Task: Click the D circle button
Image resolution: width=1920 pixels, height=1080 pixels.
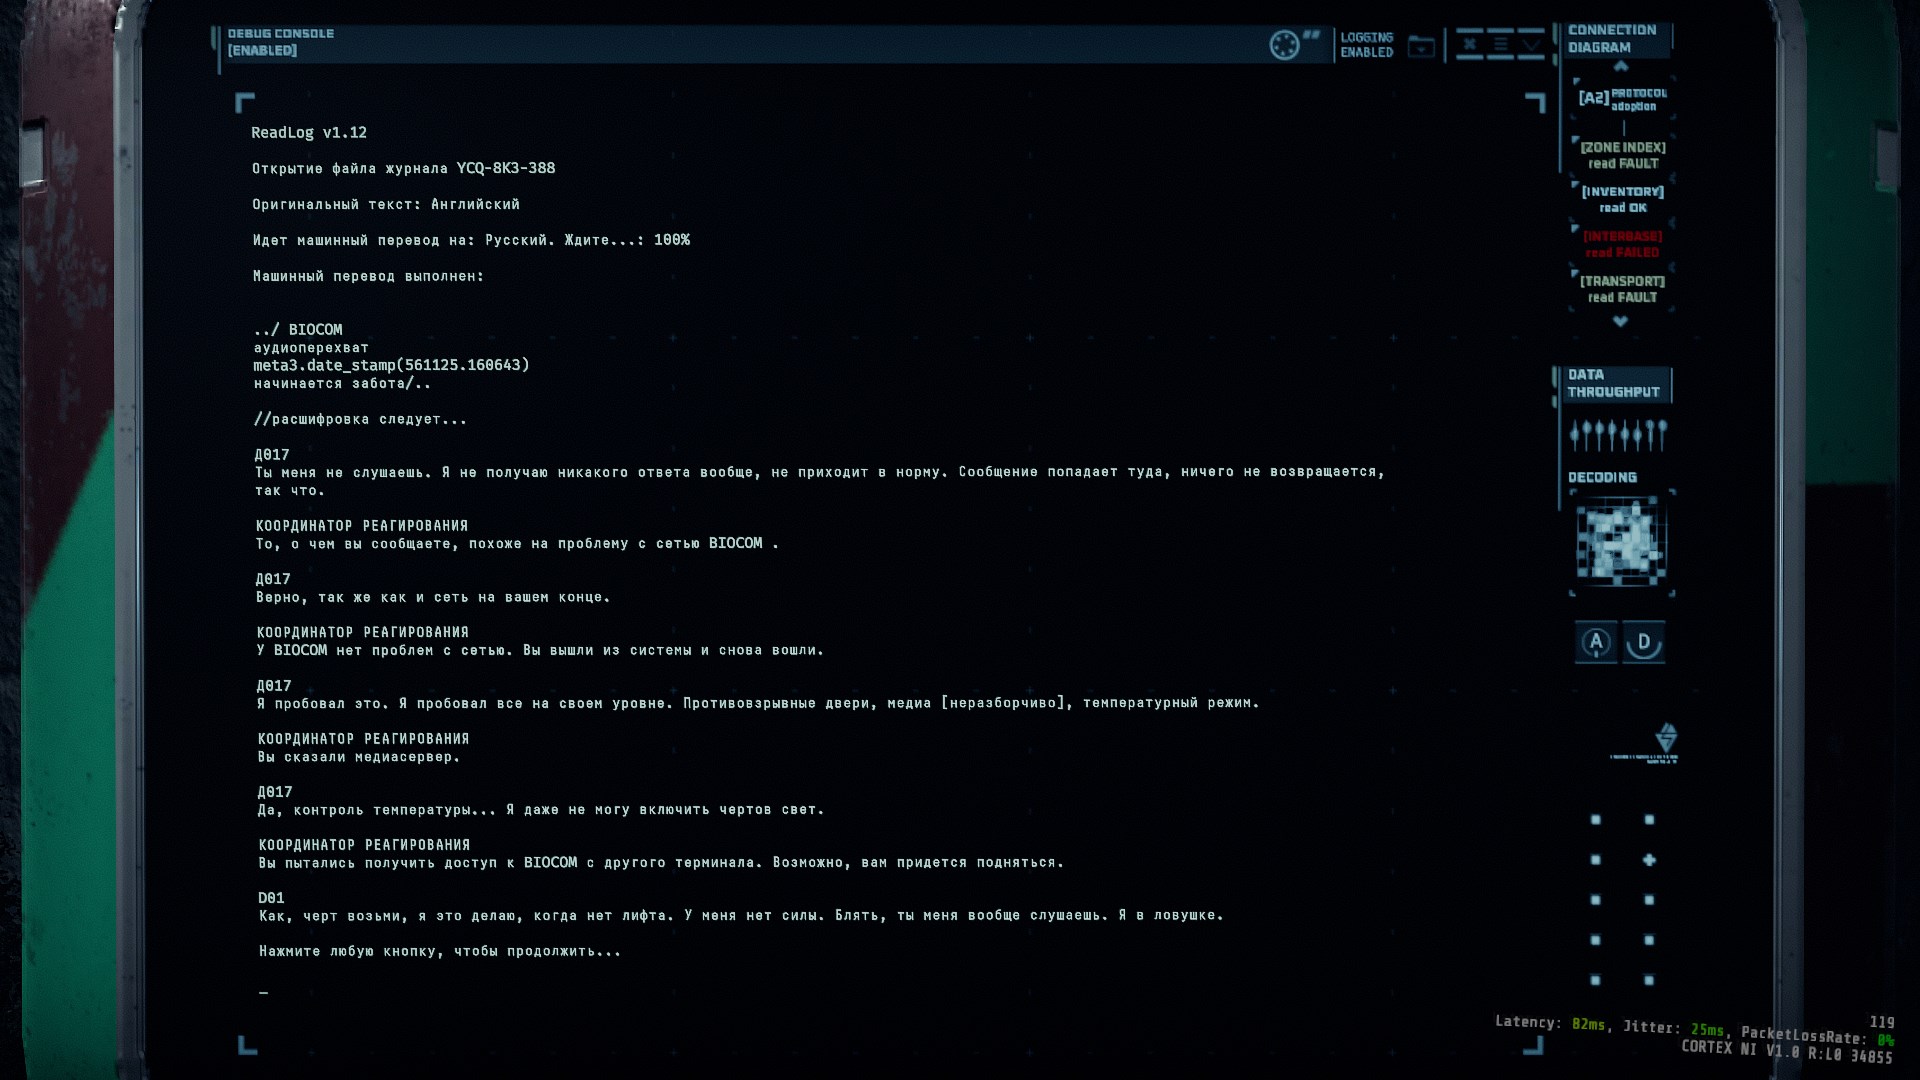Action: pos(1643,642)
